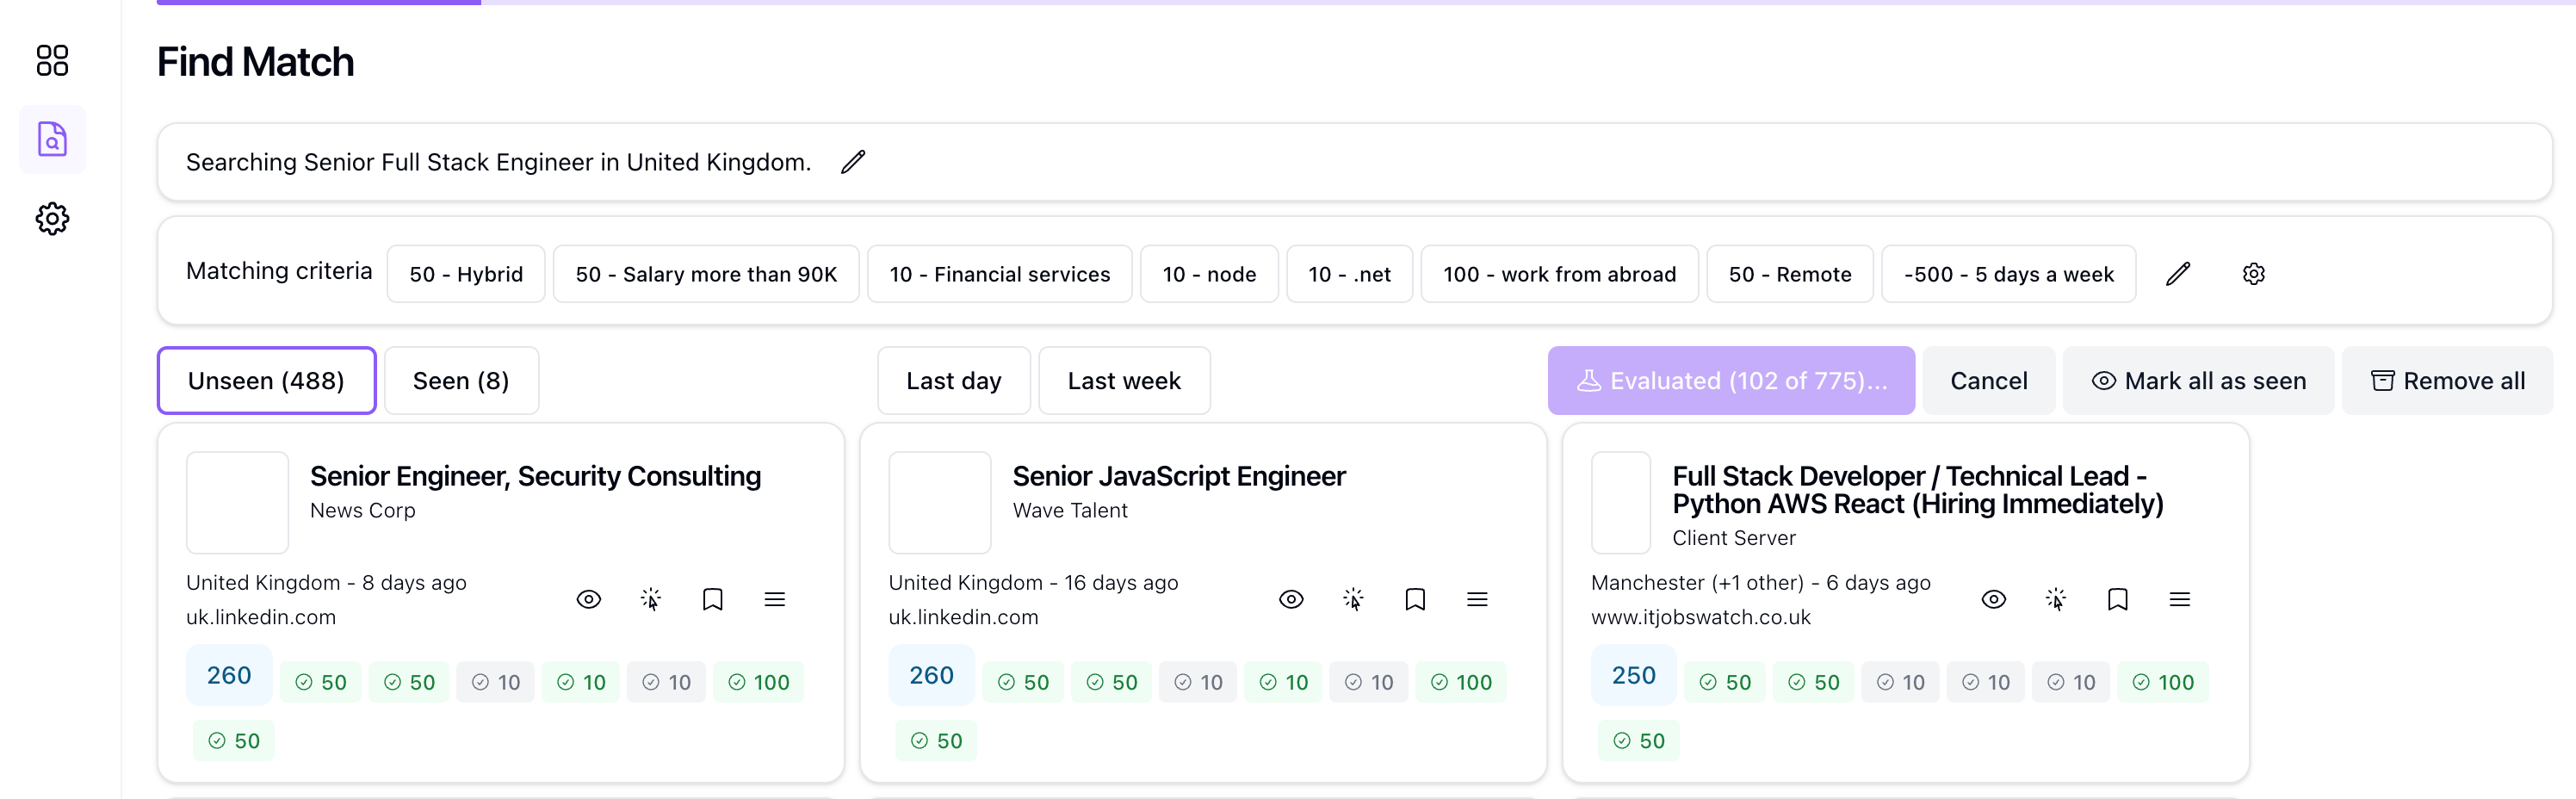This screenshot has height=799, width=2576.
Task: Edit the search query pencil icon
Action: coord(853,162)
